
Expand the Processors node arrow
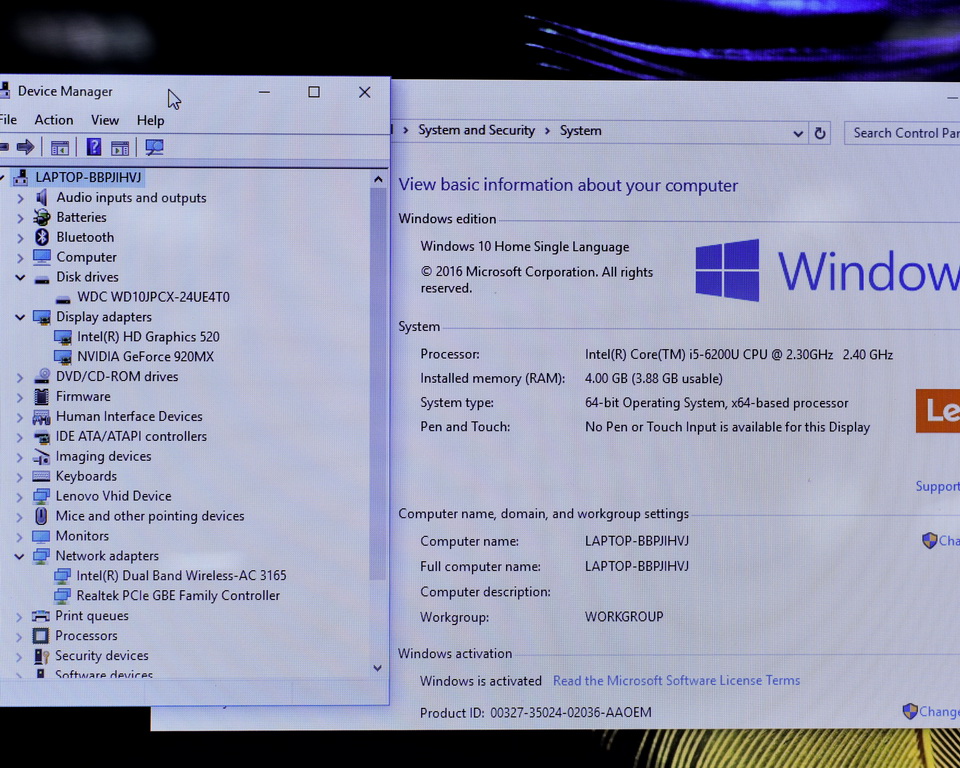[x=20, y=636]
